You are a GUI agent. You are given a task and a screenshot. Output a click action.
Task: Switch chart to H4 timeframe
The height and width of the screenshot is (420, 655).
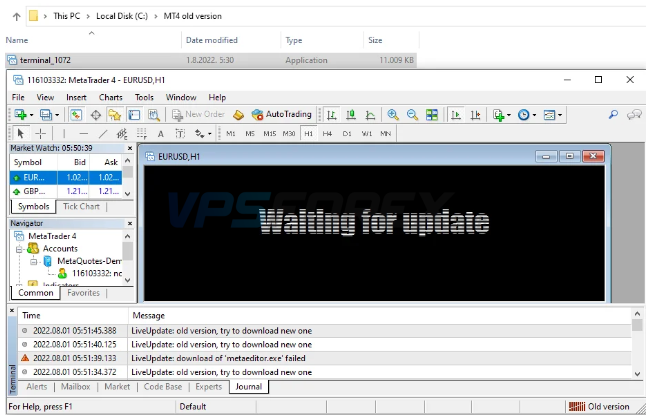pyautogui.click(x=327, y=133)
